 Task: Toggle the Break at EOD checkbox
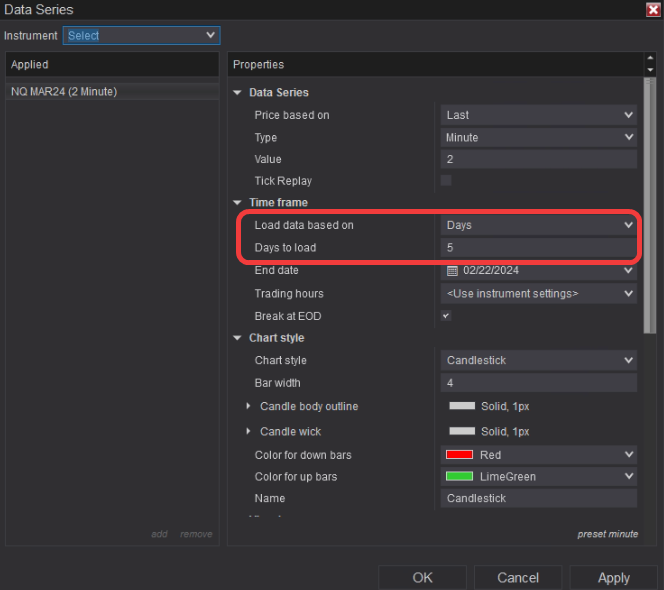click(446, 316)
